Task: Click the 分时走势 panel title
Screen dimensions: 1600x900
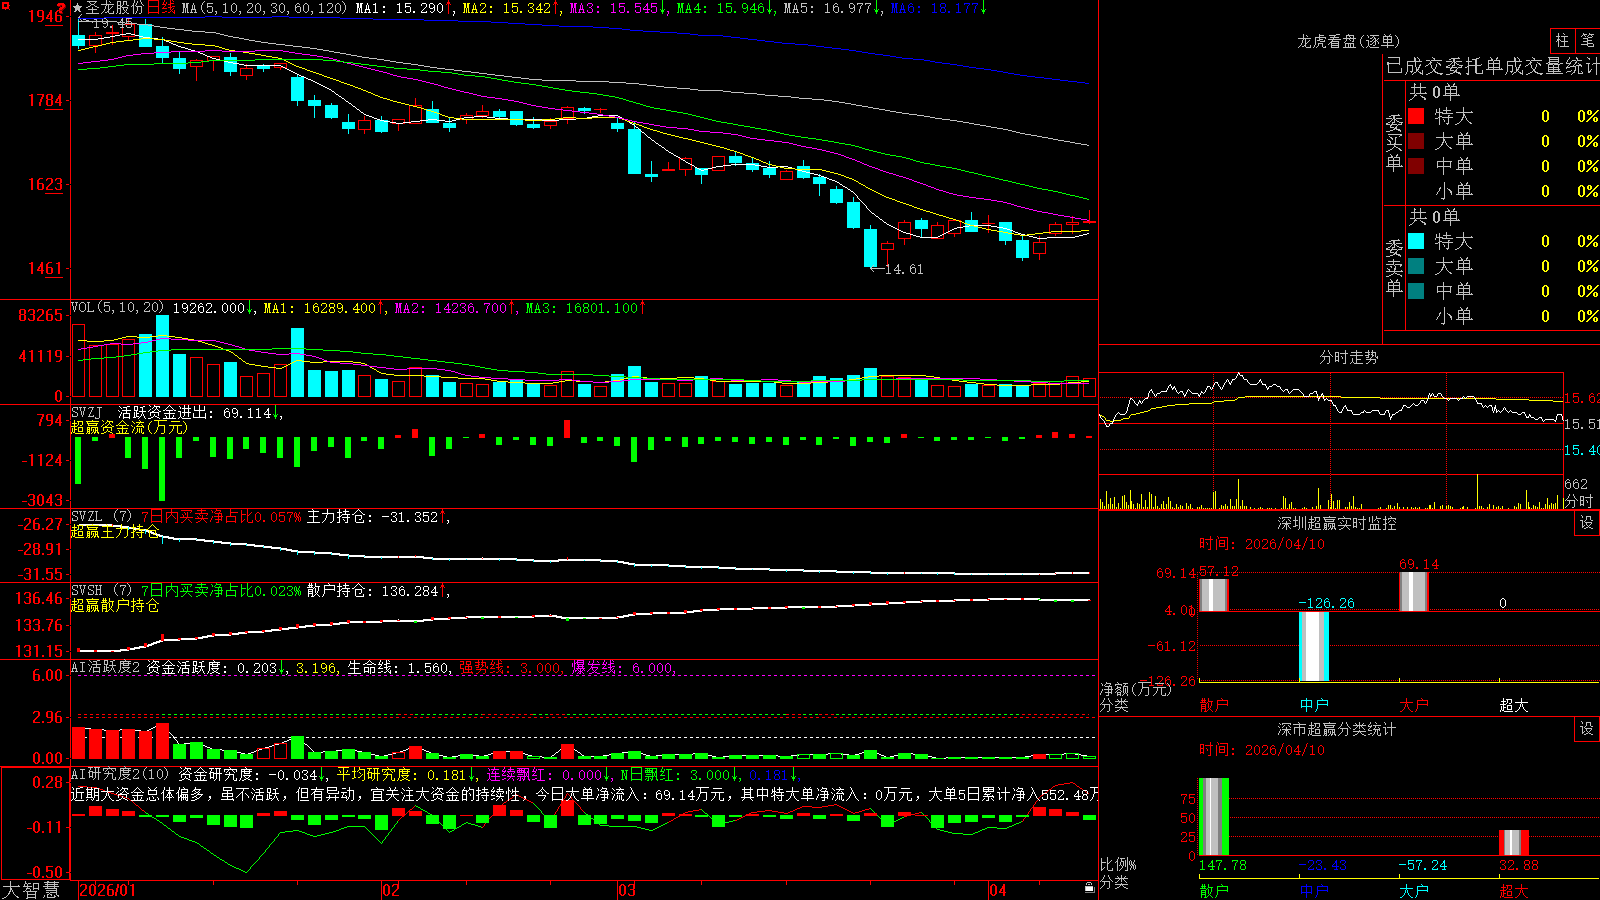Action: point(1348,357)
